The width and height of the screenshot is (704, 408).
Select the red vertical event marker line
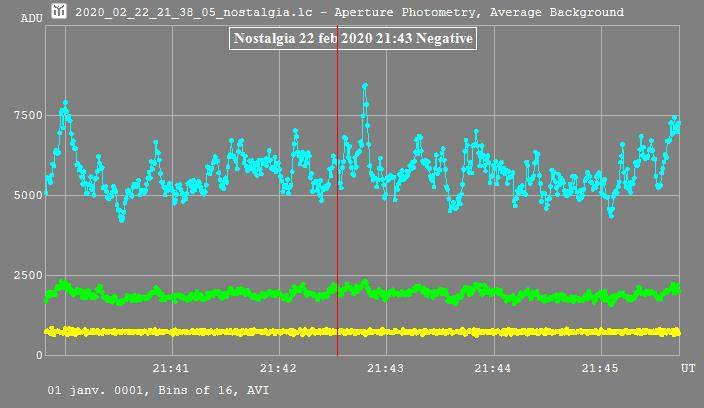click(337, 250)
